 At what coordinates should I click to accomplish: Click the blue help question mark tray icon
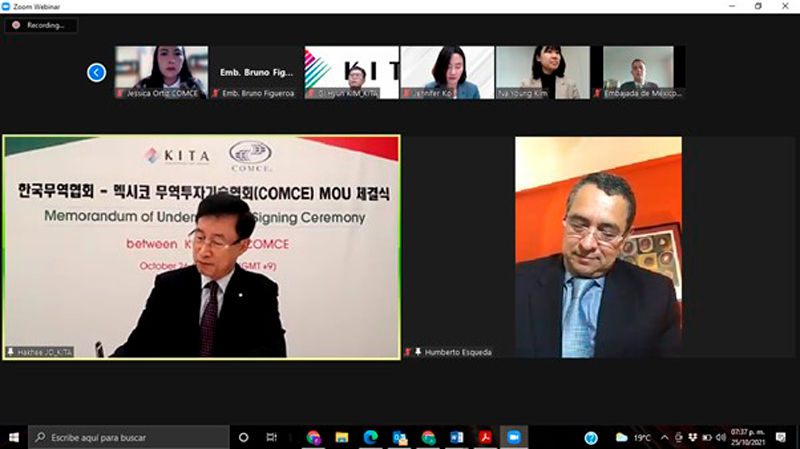point(591,438)
